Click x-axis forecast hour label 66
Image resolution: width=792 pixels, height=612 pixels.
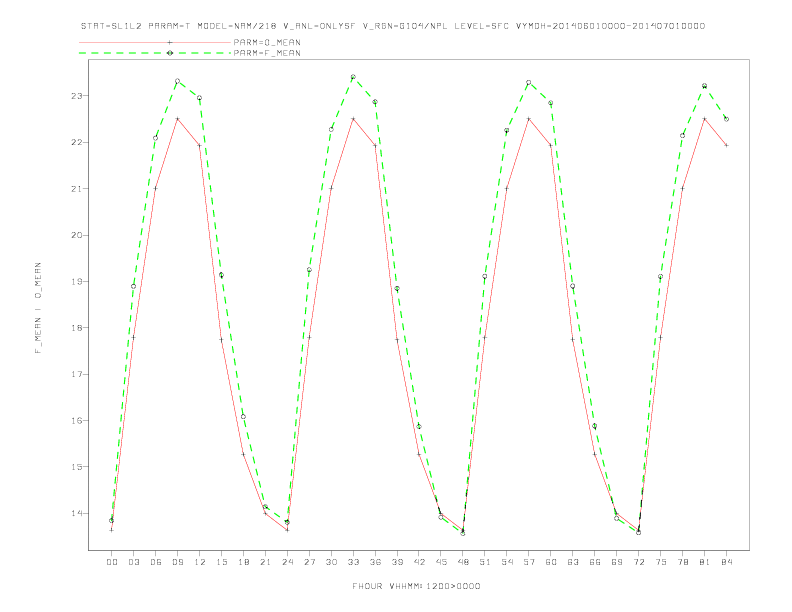click(x=595, y=562)
